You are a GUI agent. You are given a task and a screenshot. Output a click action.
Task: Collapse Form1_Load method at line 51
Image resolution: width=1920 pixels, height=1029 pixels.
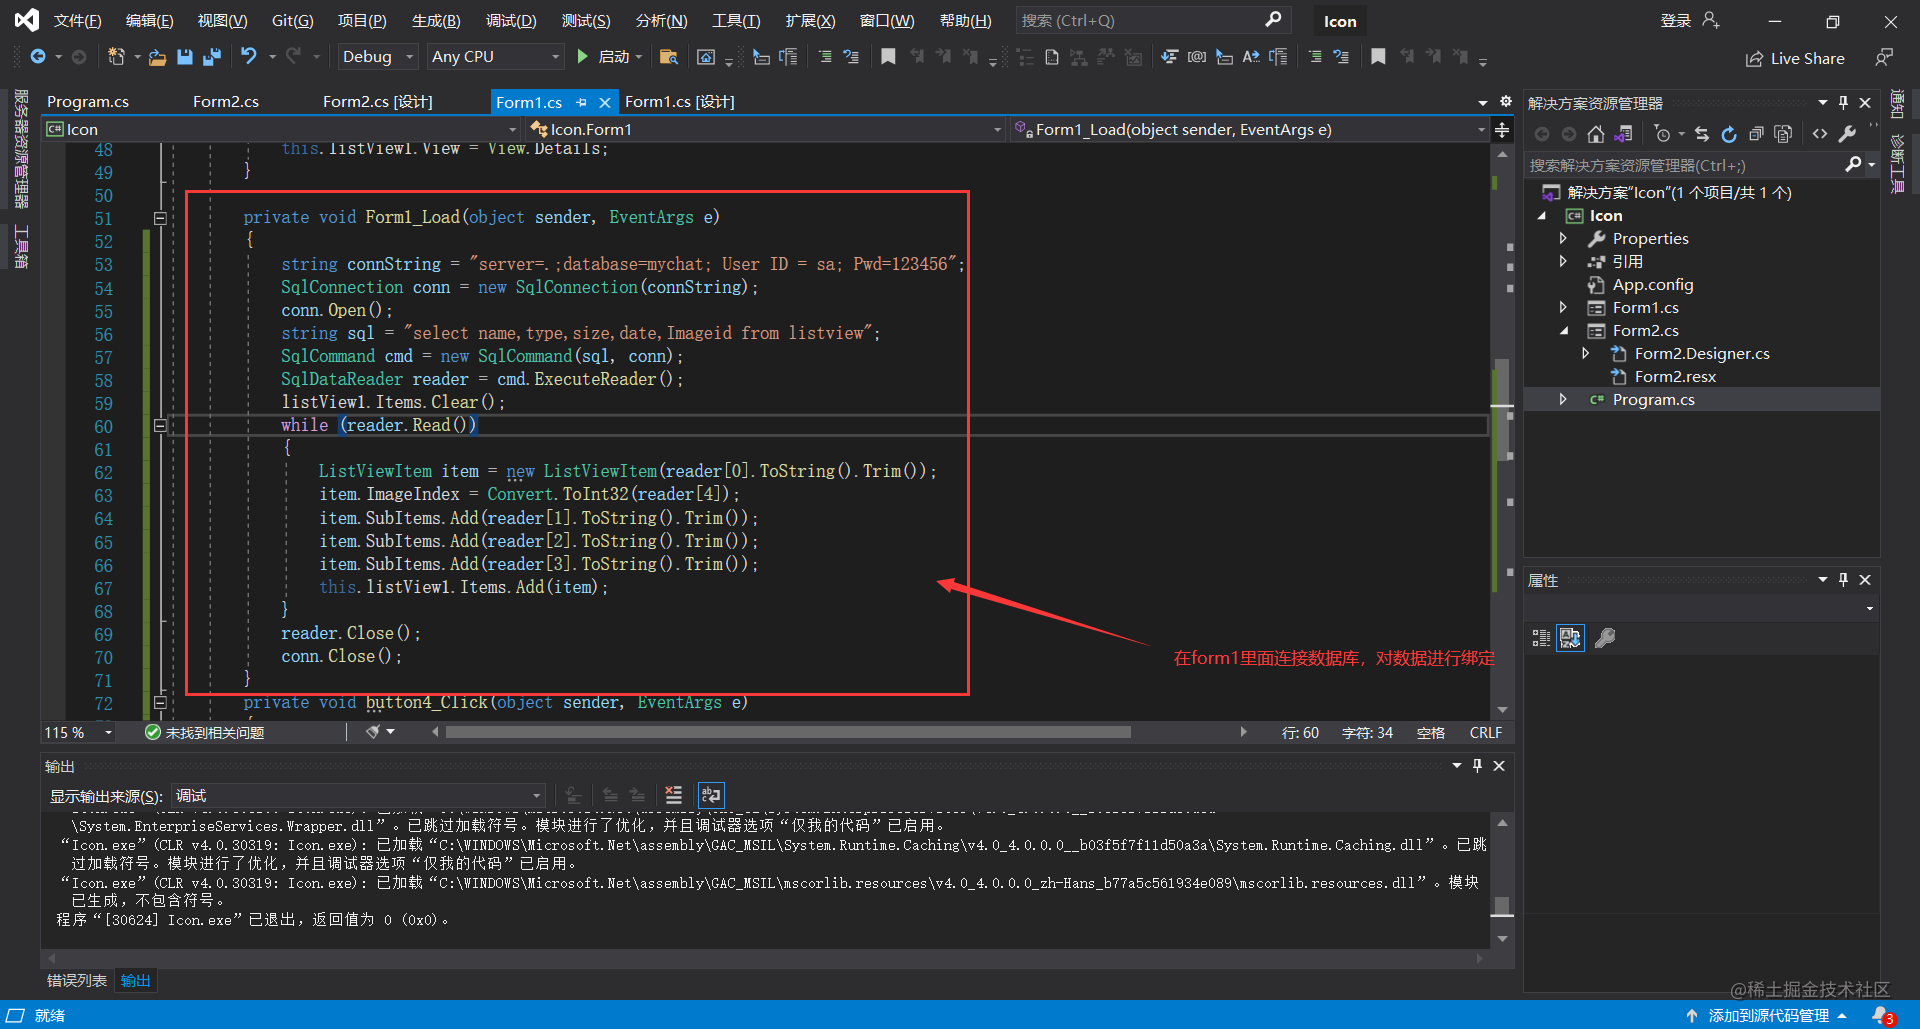(160, 218)
